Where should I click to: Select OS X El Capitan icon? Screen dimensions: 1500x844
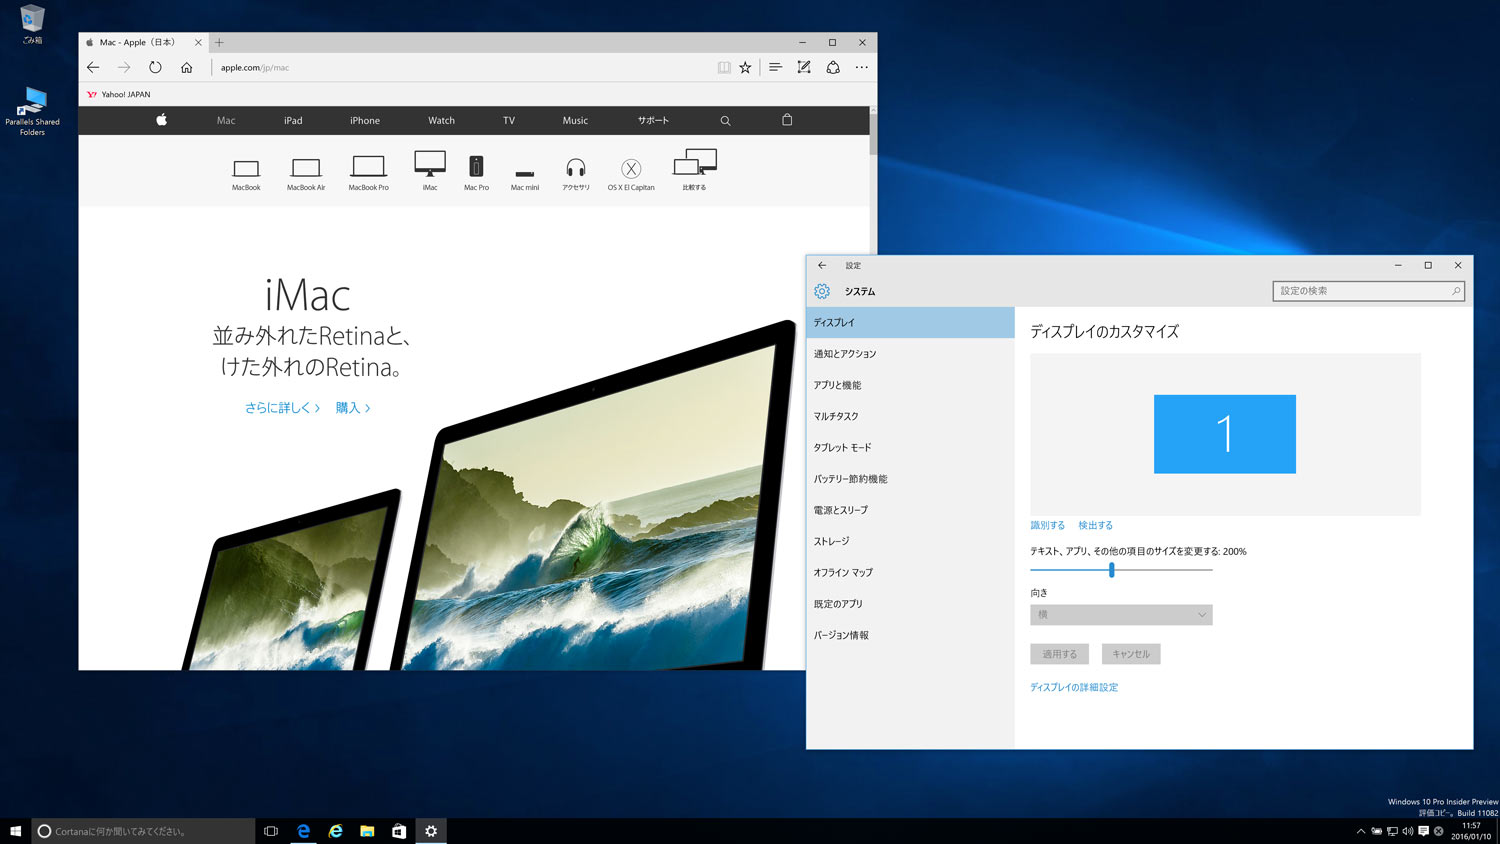631,174
